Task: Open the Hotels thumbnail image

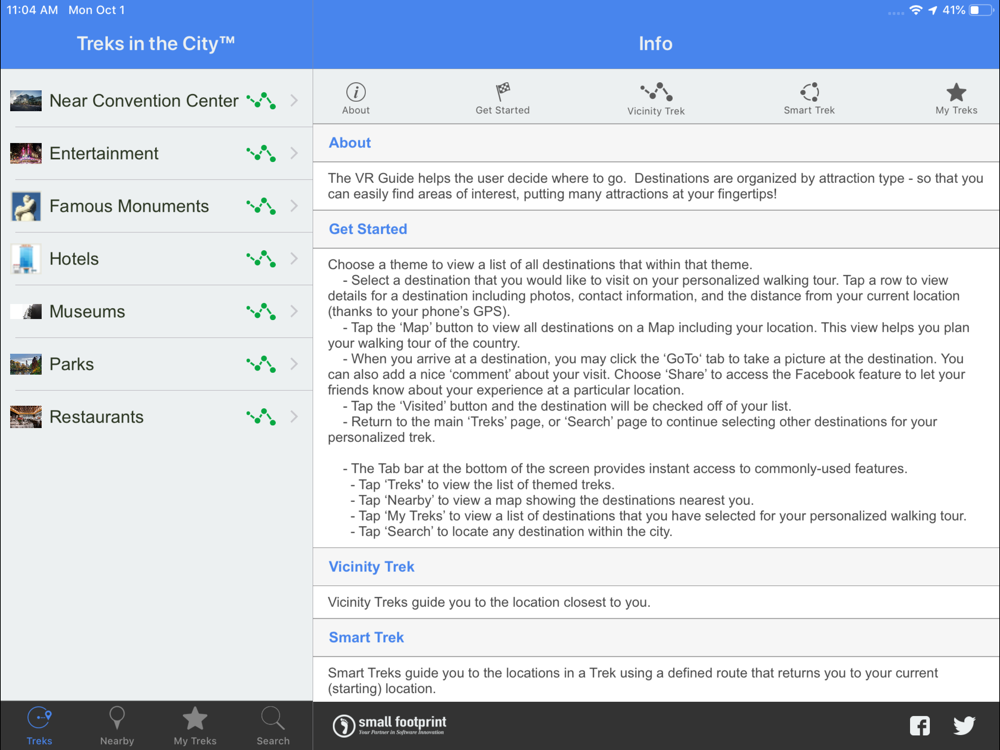Action: pos(26,259)
